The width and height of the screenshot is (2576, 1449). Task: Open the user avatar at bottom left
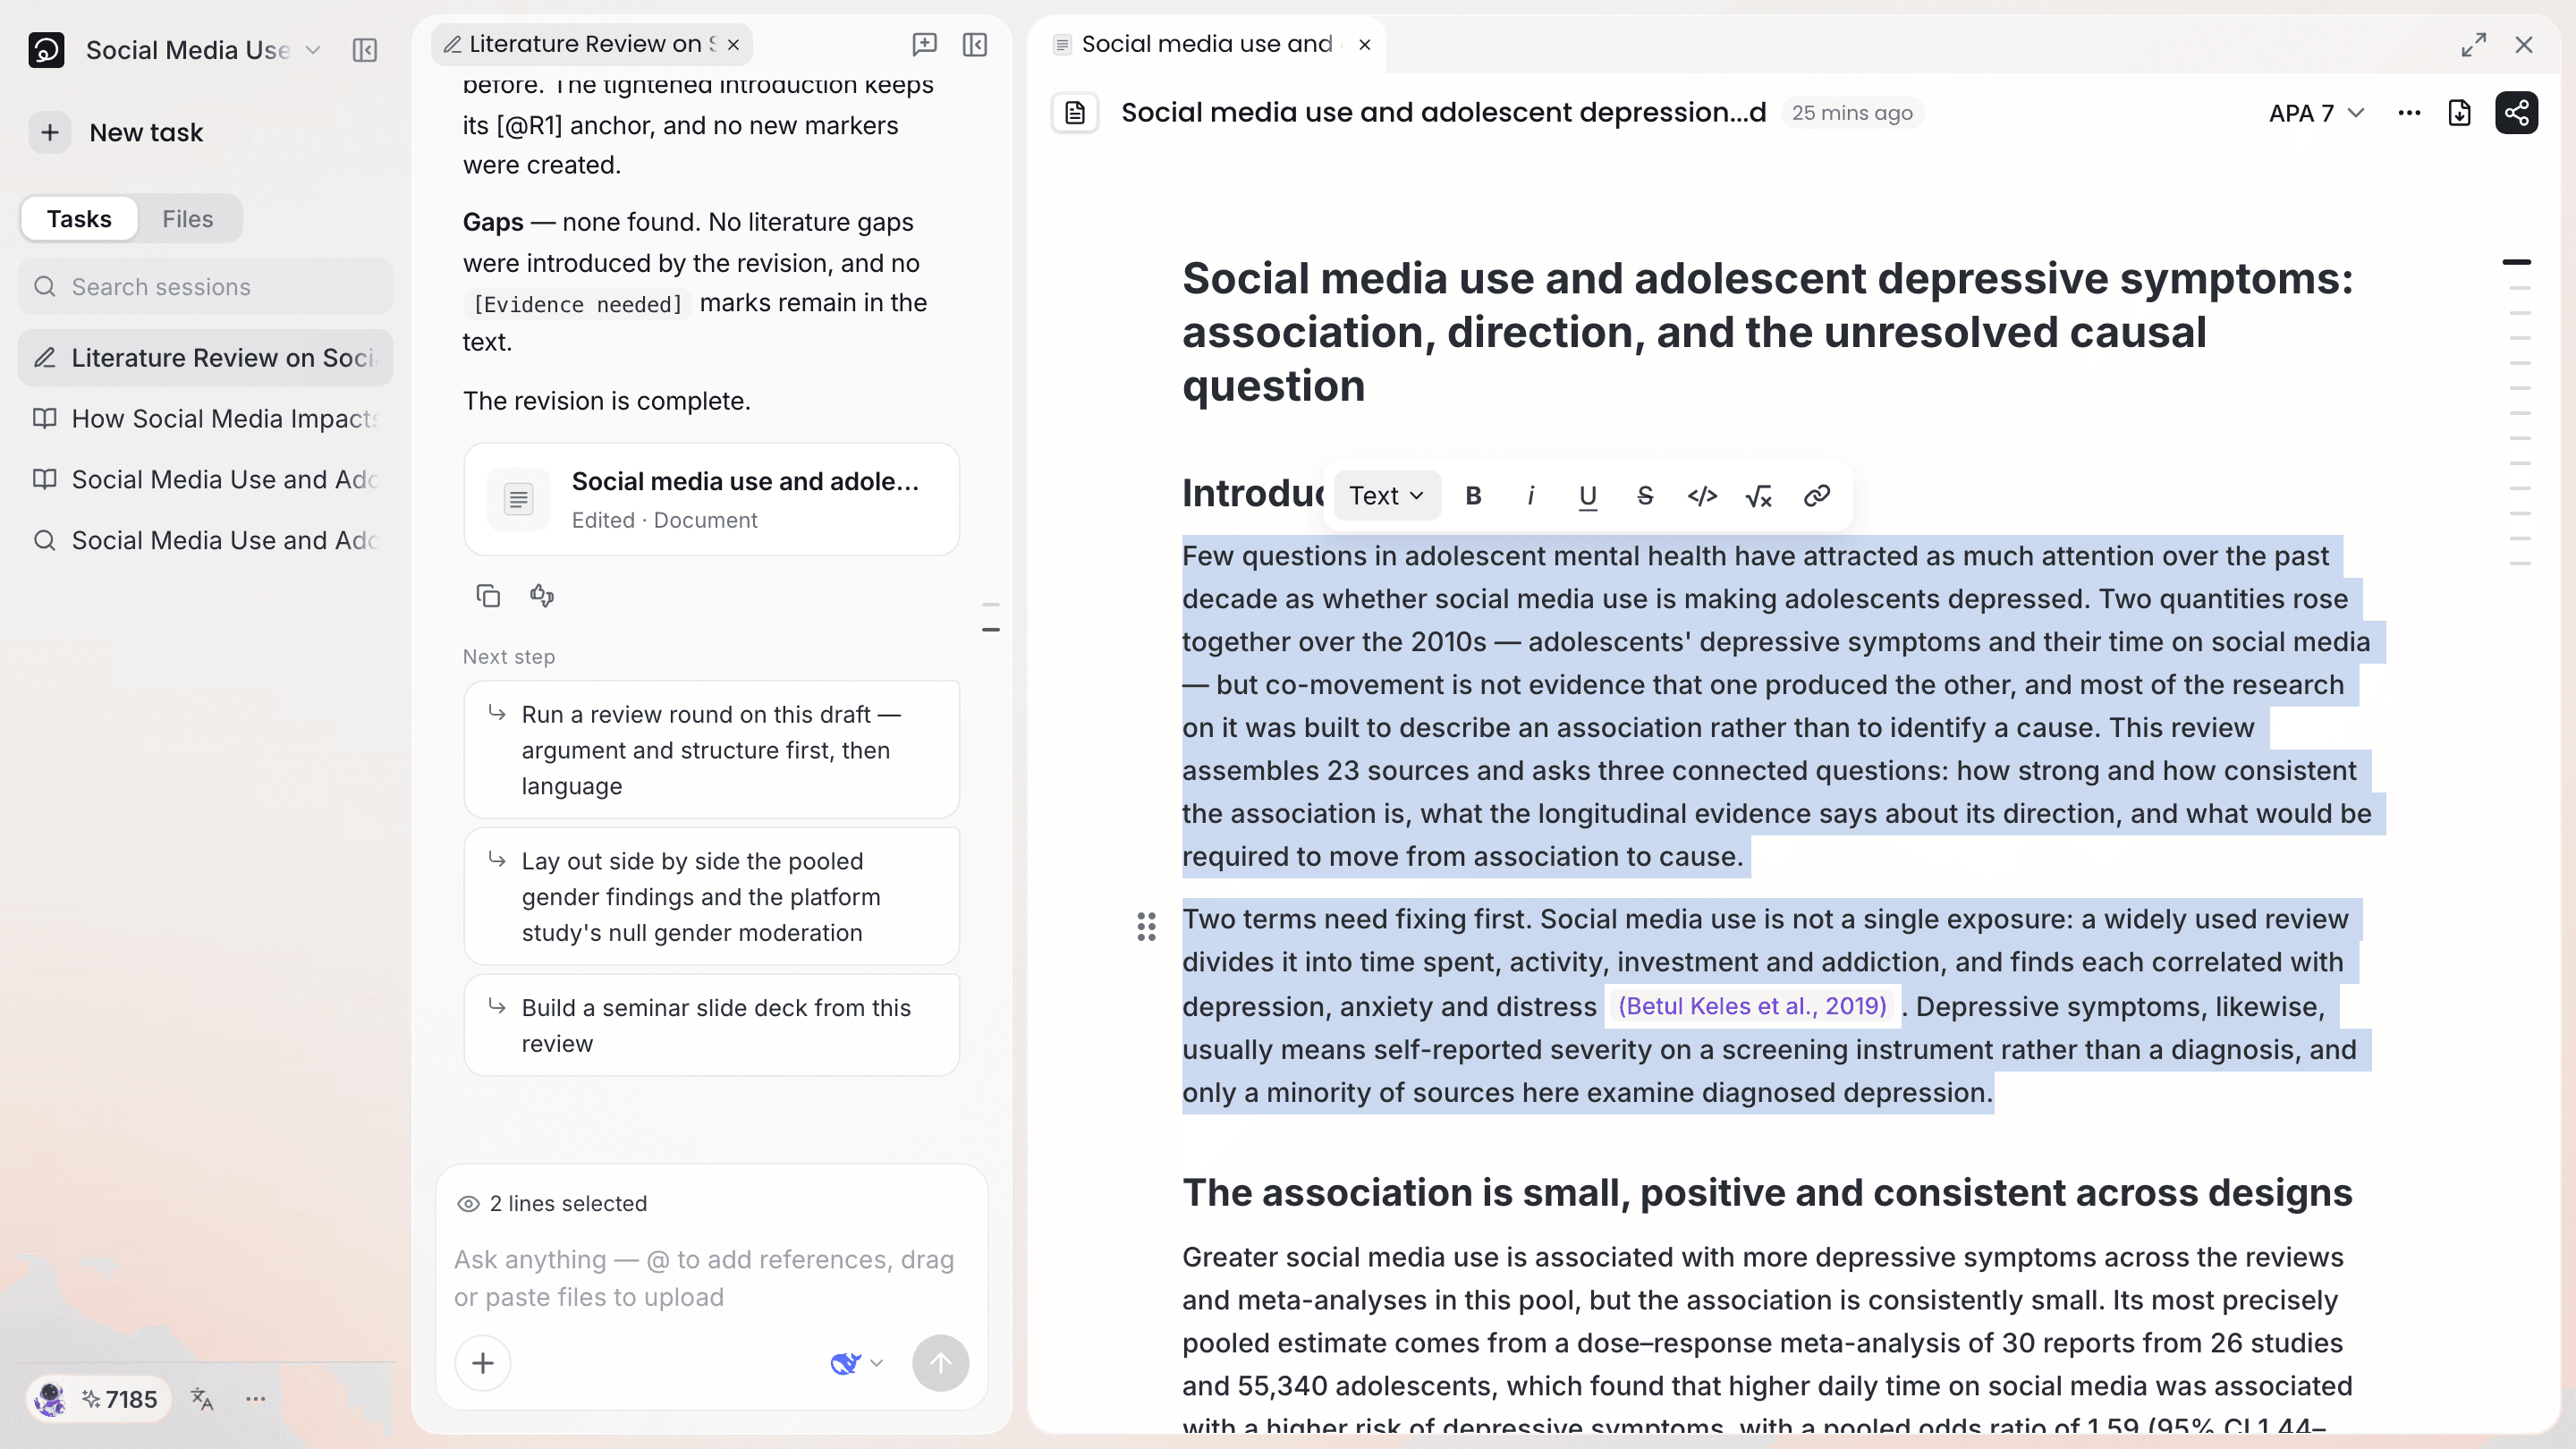pyautogui.click(x=49, y=1398)
